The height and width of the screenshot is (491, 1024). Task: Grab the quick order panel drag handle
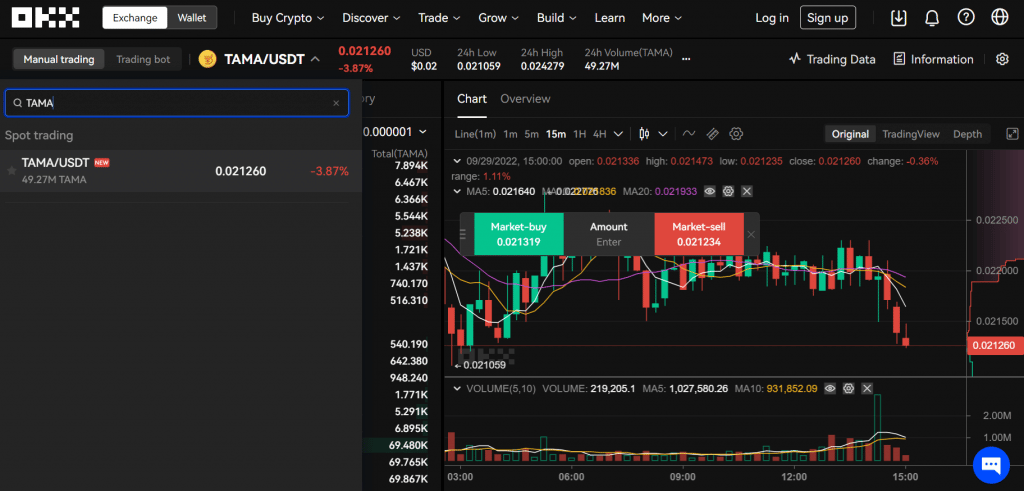tap(464, 234)
